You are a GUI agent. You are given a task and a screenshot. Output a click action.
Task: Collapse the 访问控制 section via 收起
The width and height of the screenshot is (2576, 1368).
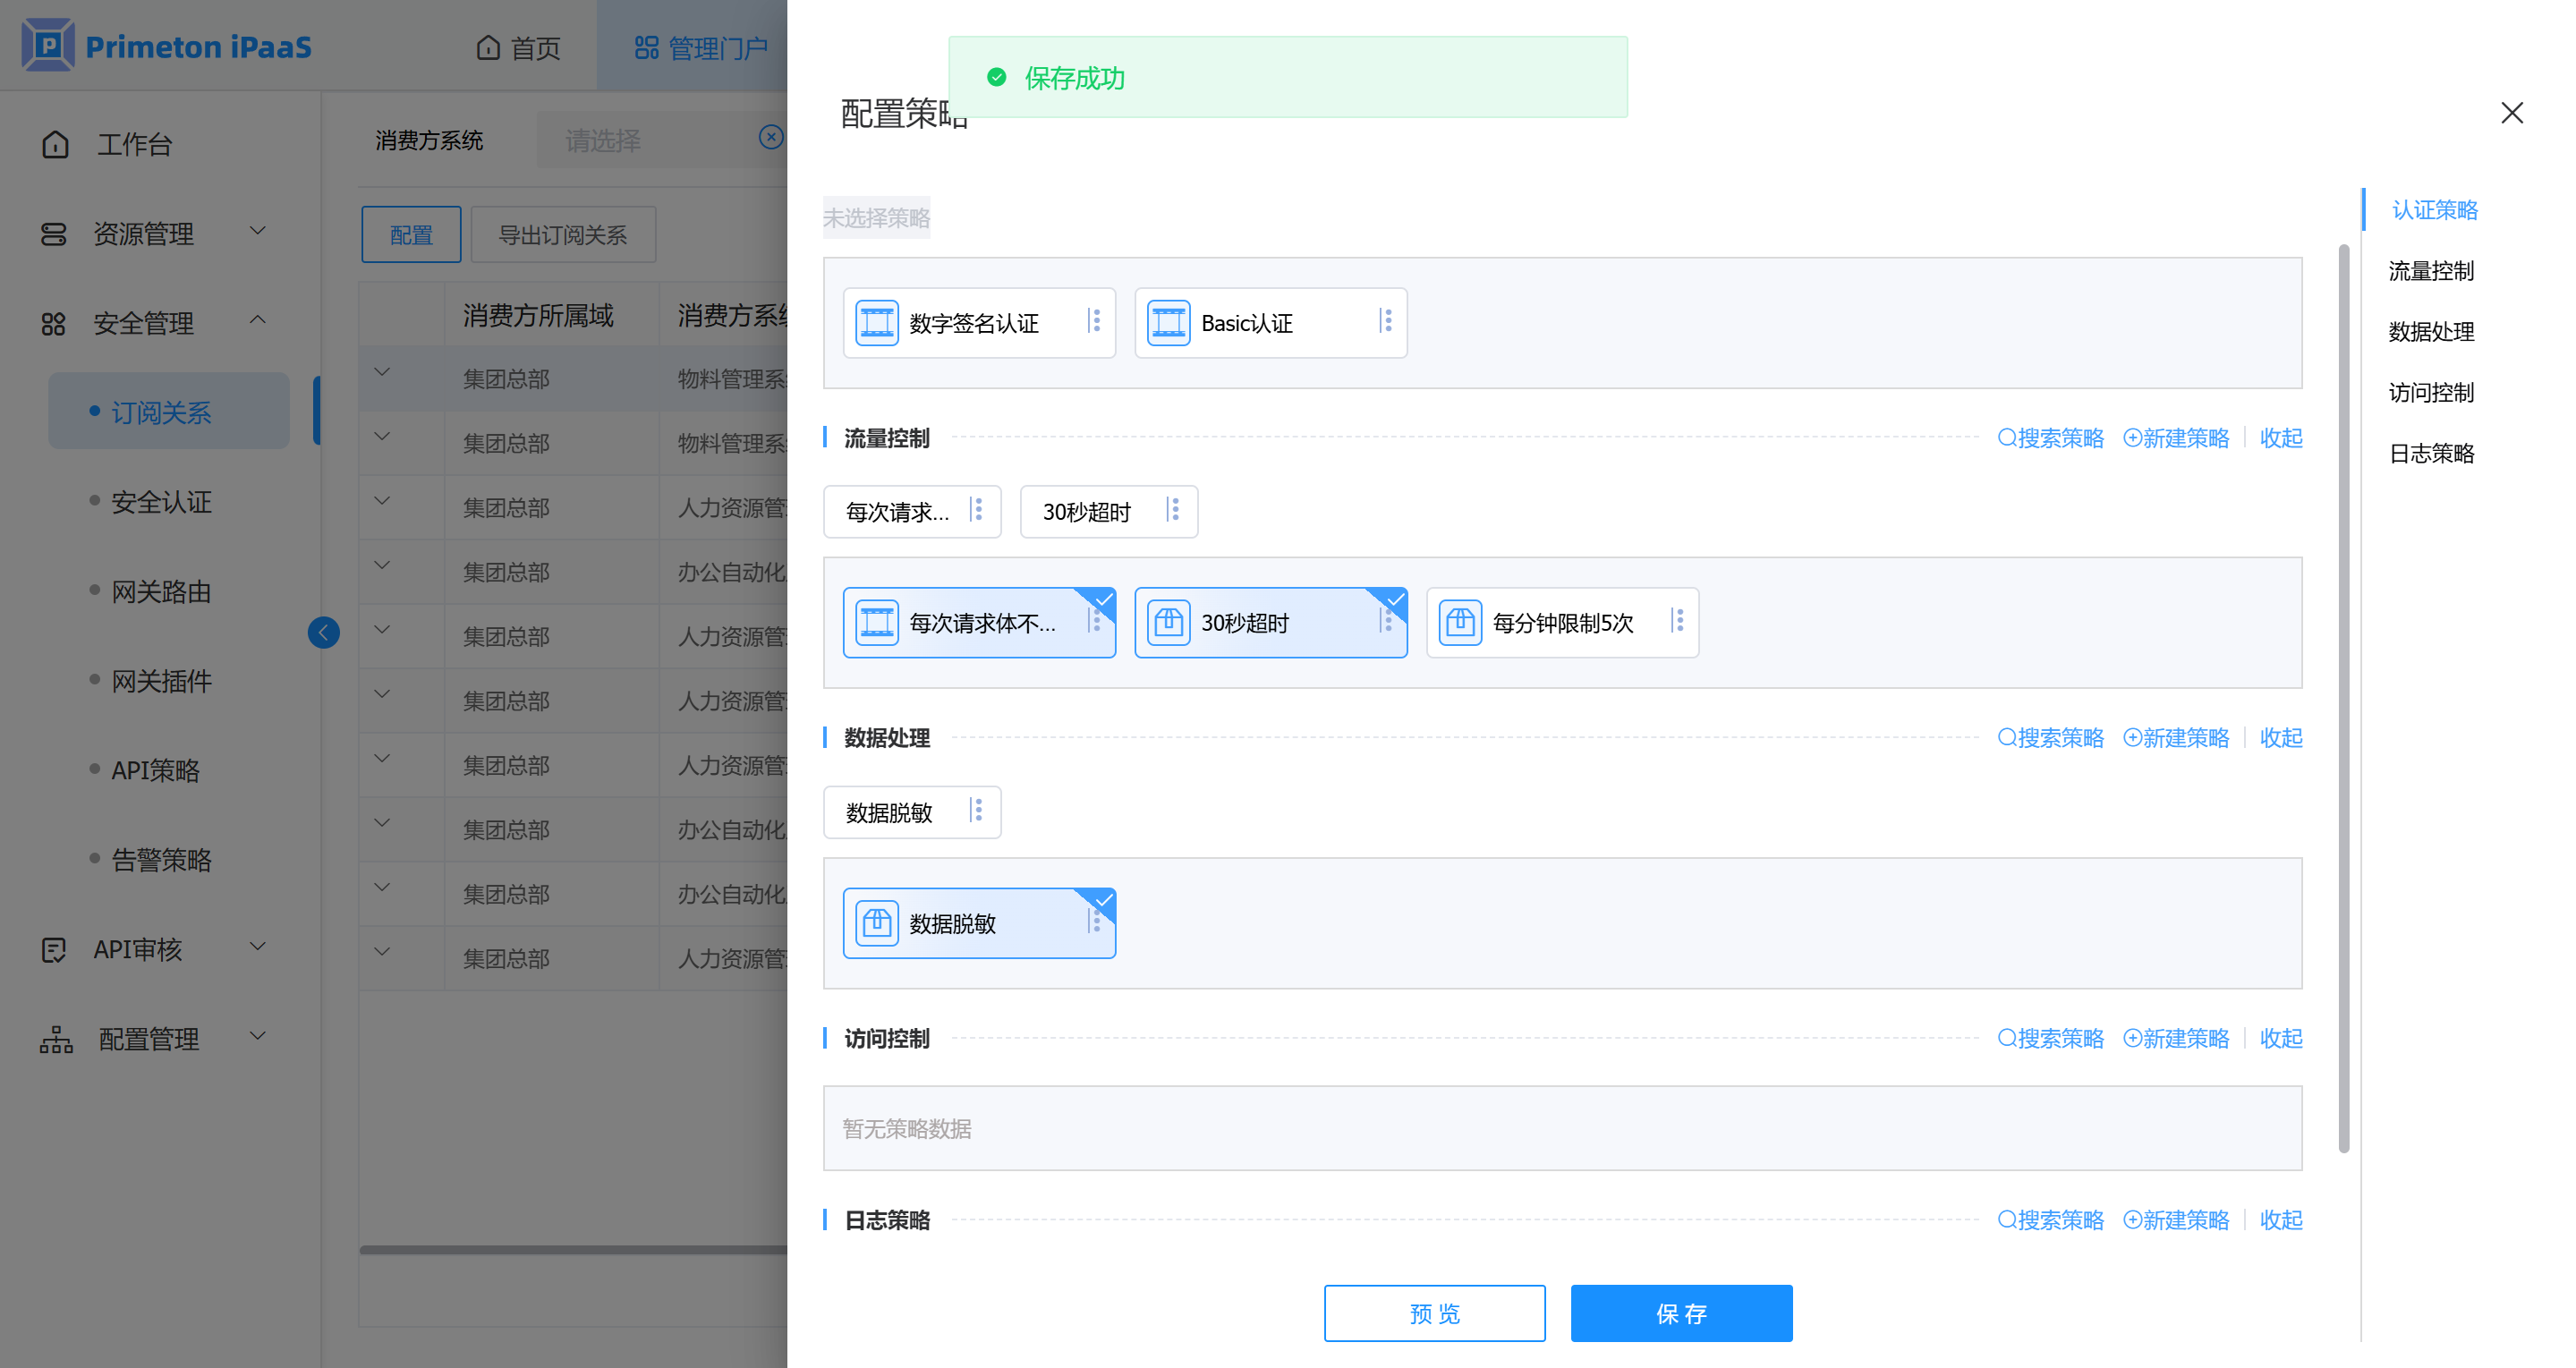(x=2280, y=1038)
